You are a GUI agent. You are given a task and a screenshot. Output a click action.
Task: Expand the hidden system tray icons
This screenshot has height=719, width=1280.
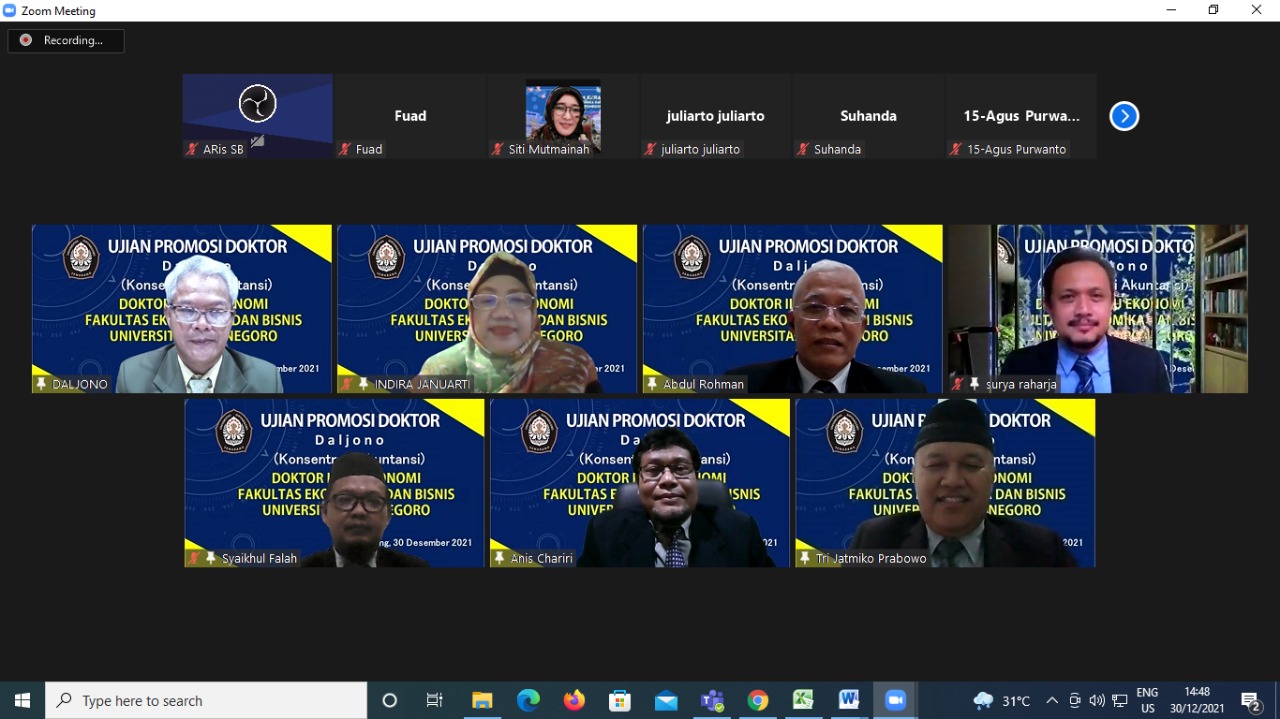(x=1051, y=700)
